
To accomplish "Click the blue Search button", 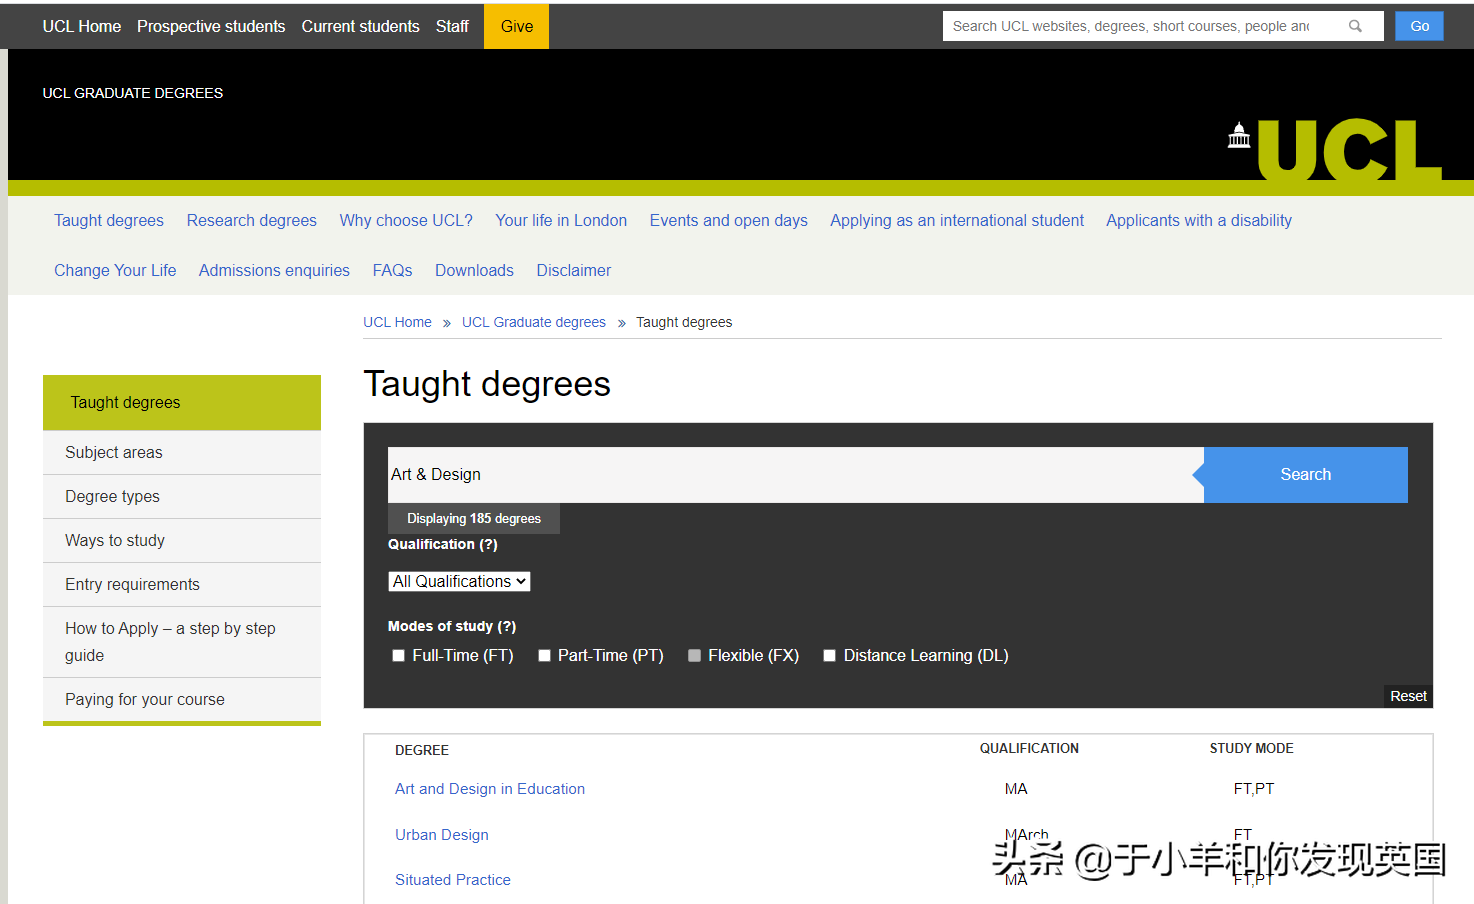I will coord(1305,475).
